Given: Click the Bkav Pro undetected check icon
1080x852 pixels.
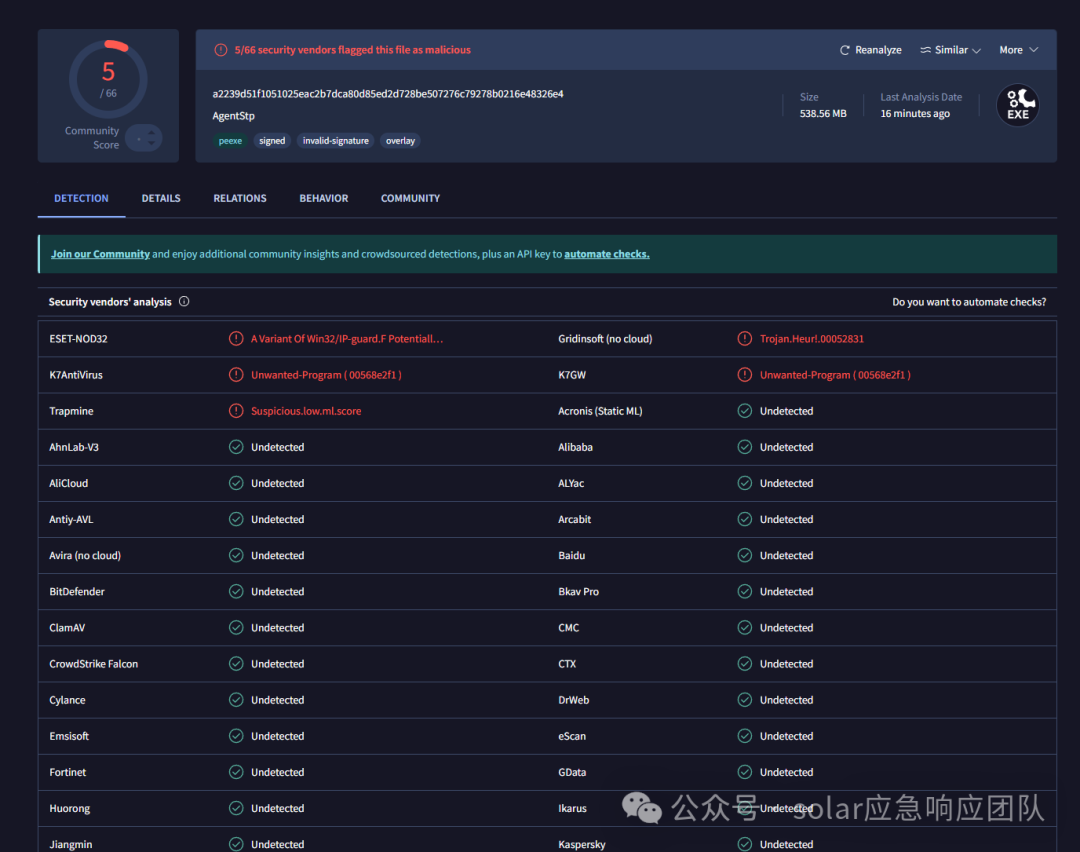Looking at the screenshot, I should point(745,592).
